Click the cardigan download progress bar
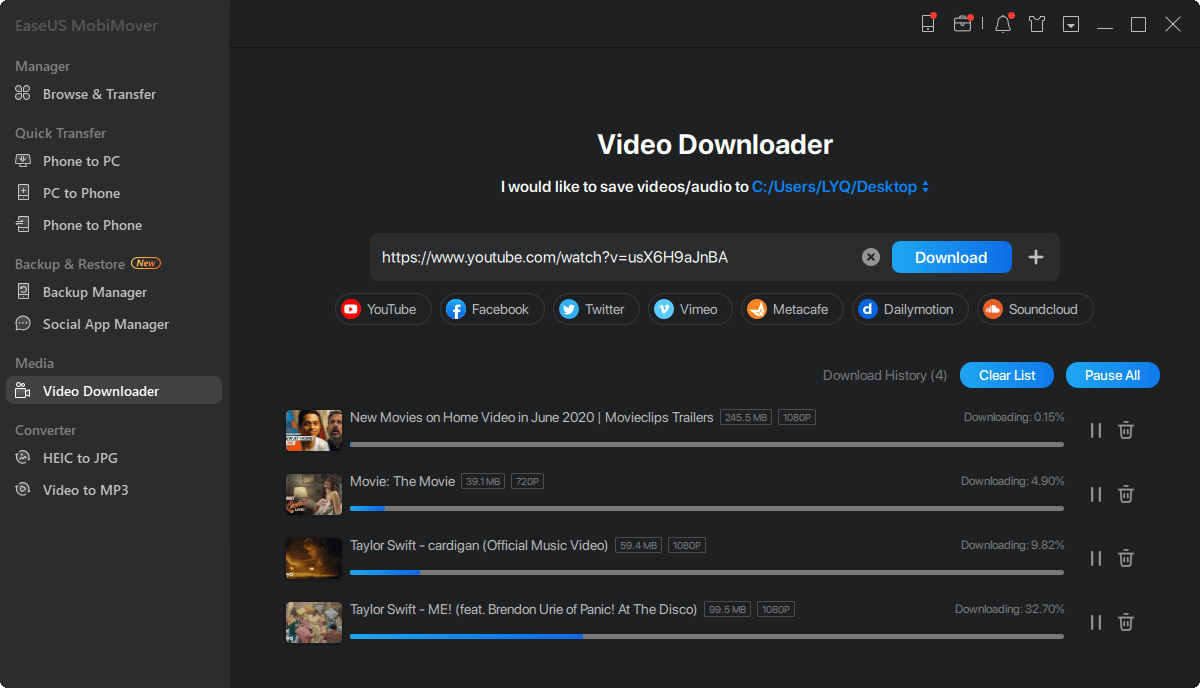 [x=707, y=572]
